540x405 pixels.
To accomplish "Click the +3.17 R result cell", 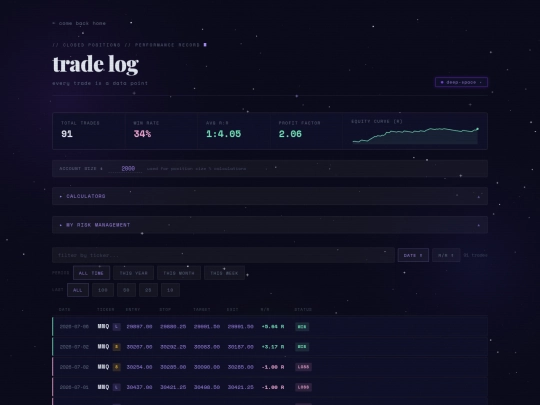I will point(273,347).
